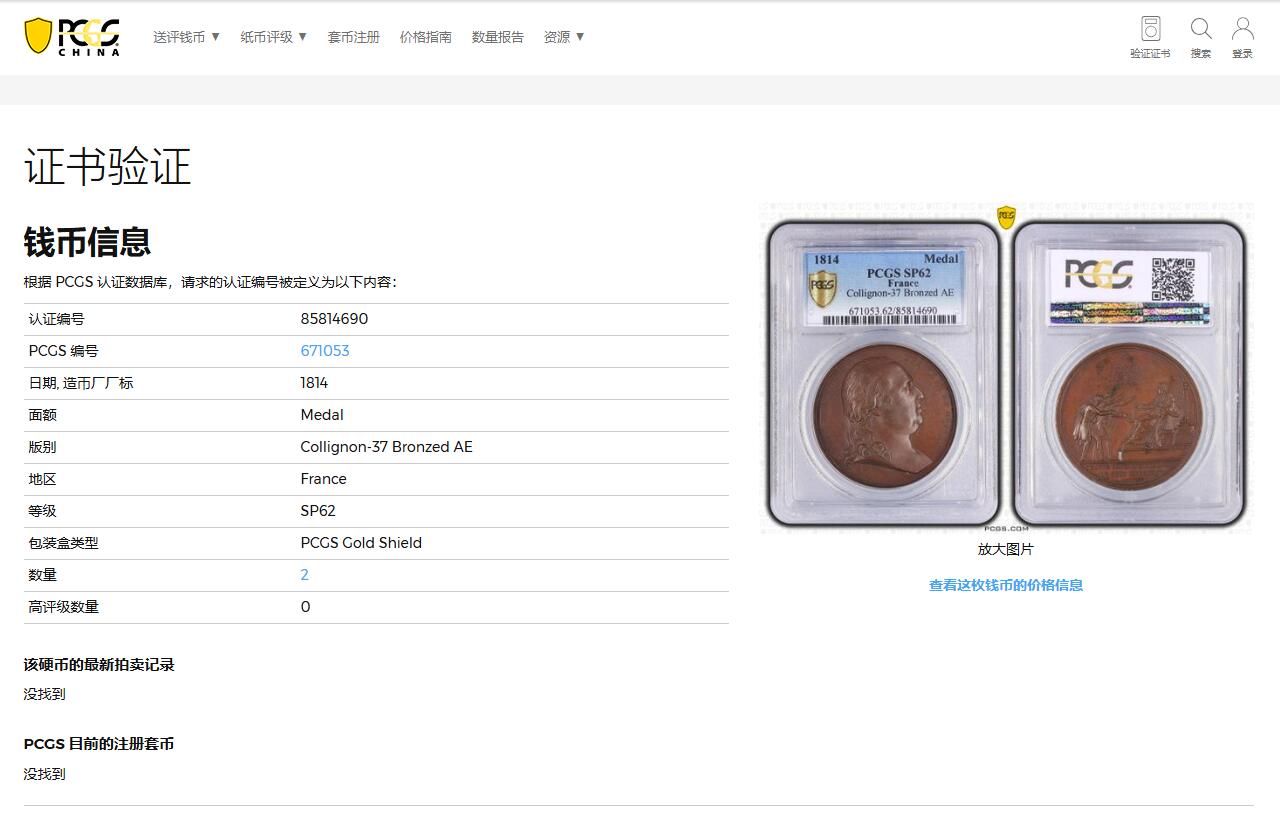Open PCGS number 671053 link

pos(325,351)
